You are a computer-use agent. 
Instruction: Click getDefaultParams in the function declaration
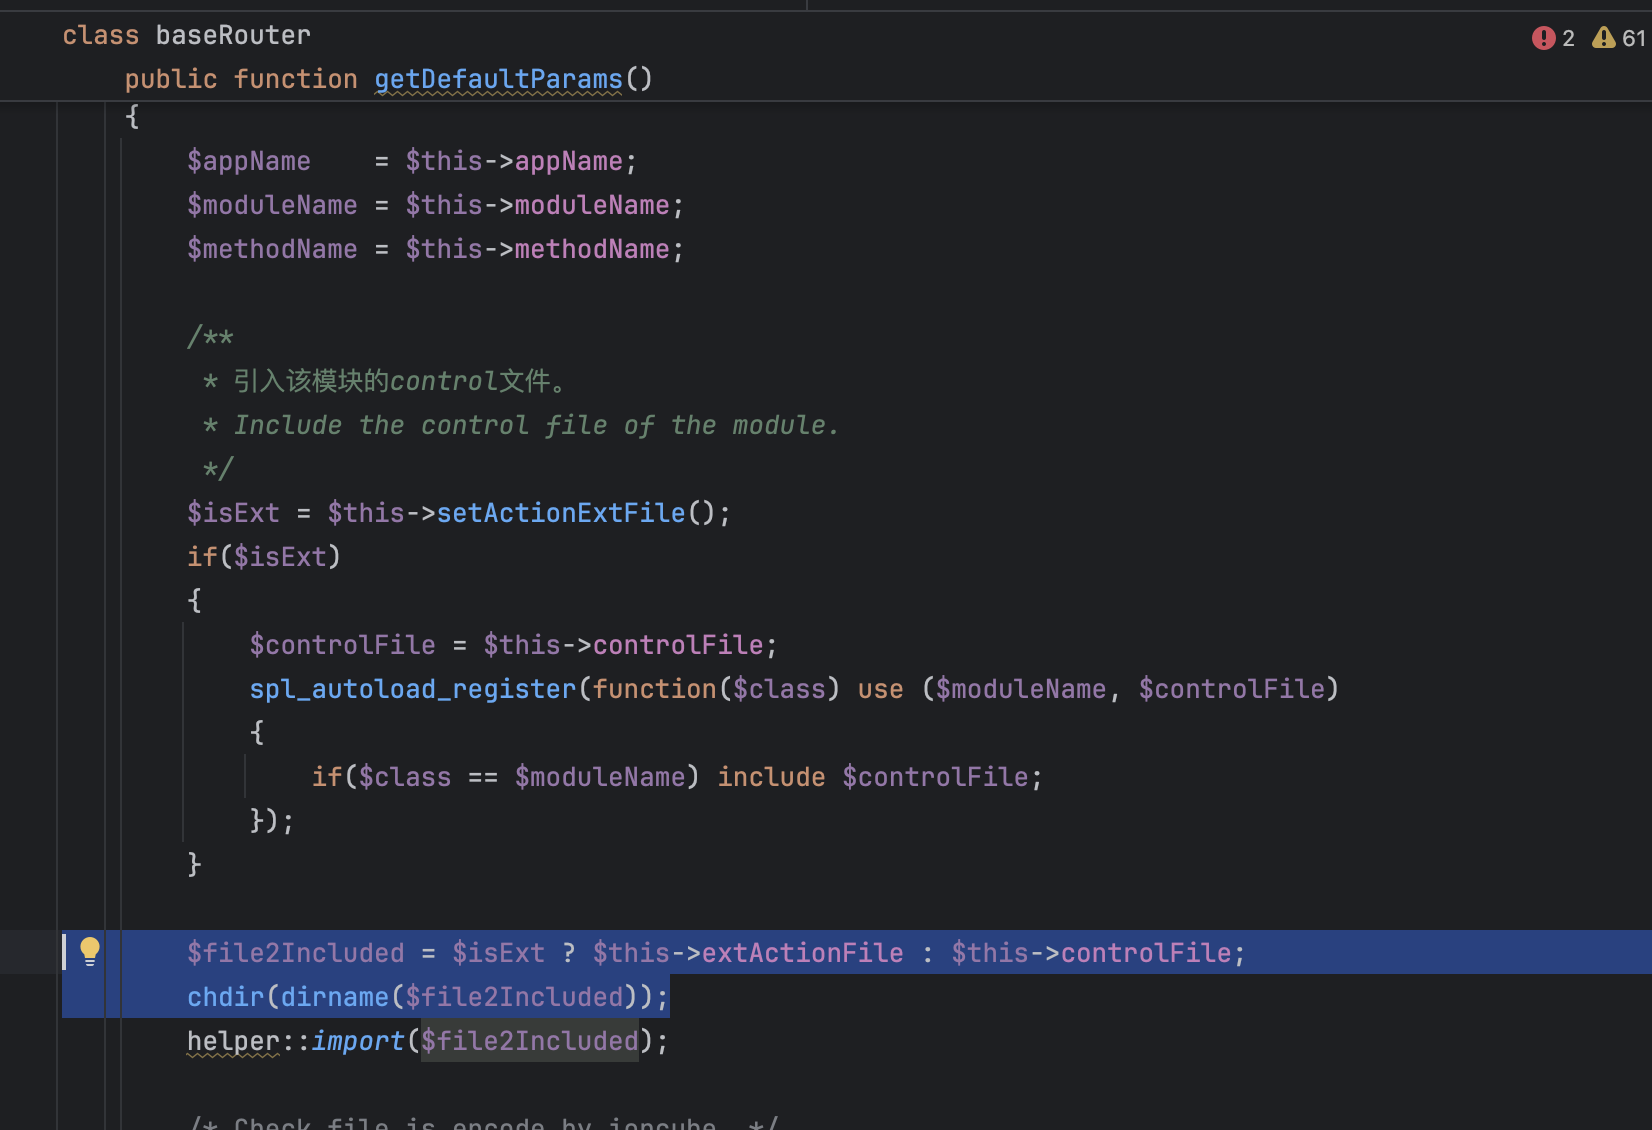498,79
